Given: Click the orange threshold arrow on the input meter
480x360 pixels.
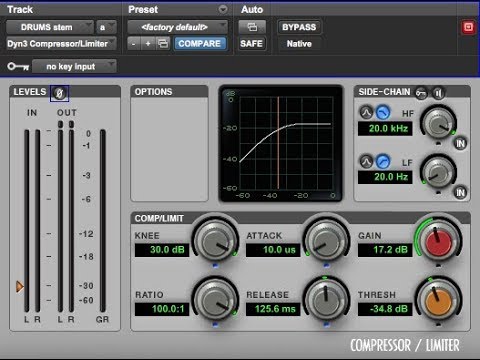Looking at the screenshot, I should (20, 286).
